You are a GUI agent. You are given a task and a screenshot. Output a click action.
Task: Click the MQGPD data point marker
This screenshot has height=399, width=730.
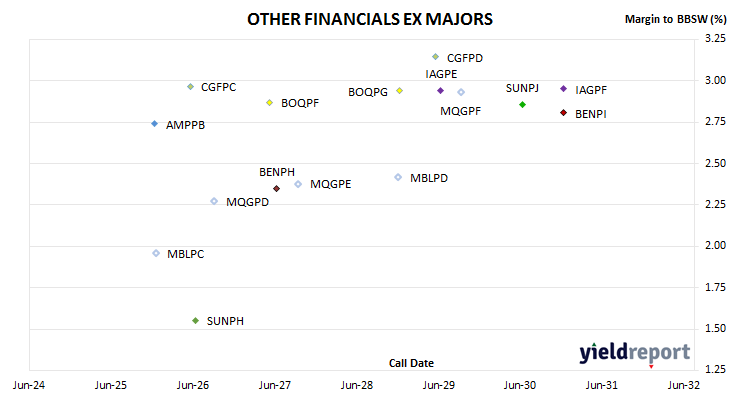point(214,201)
